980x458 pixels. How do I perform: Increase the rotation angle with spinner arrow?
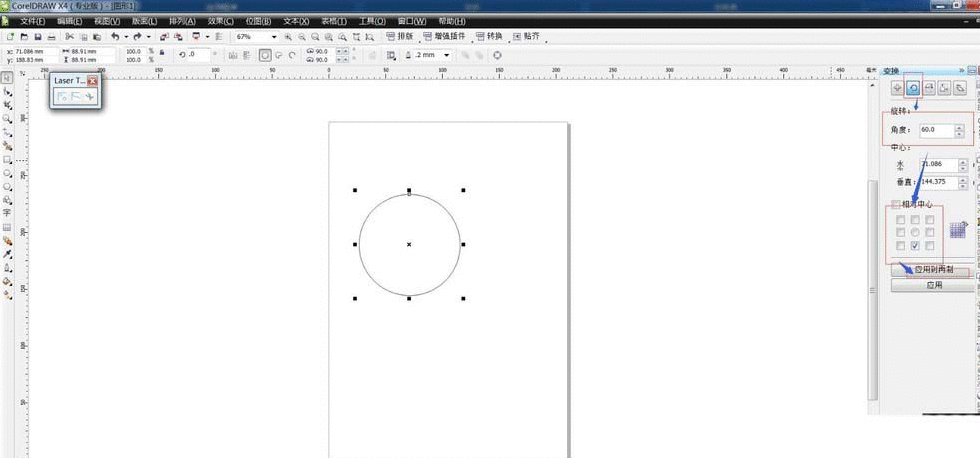click(x=960, y=127)
